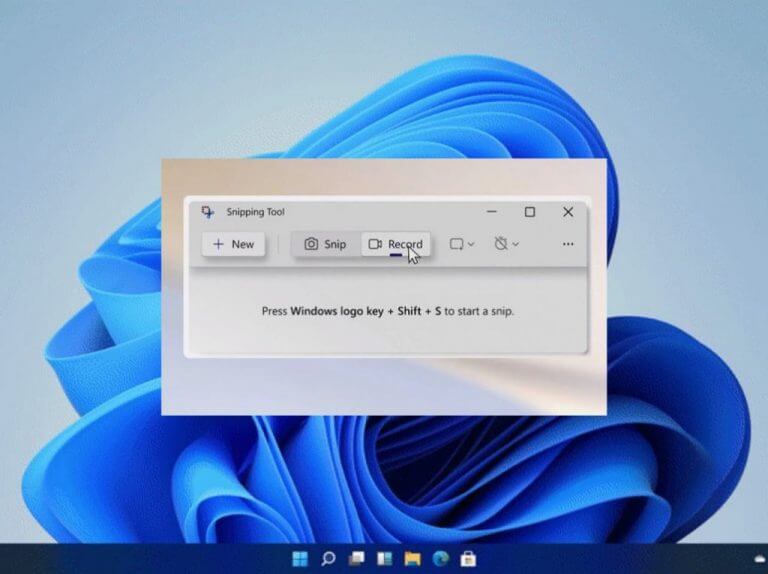Open the Windows Start menu
Screen dimensions: 768x574
pyautogui.click(x=300, y=558)
